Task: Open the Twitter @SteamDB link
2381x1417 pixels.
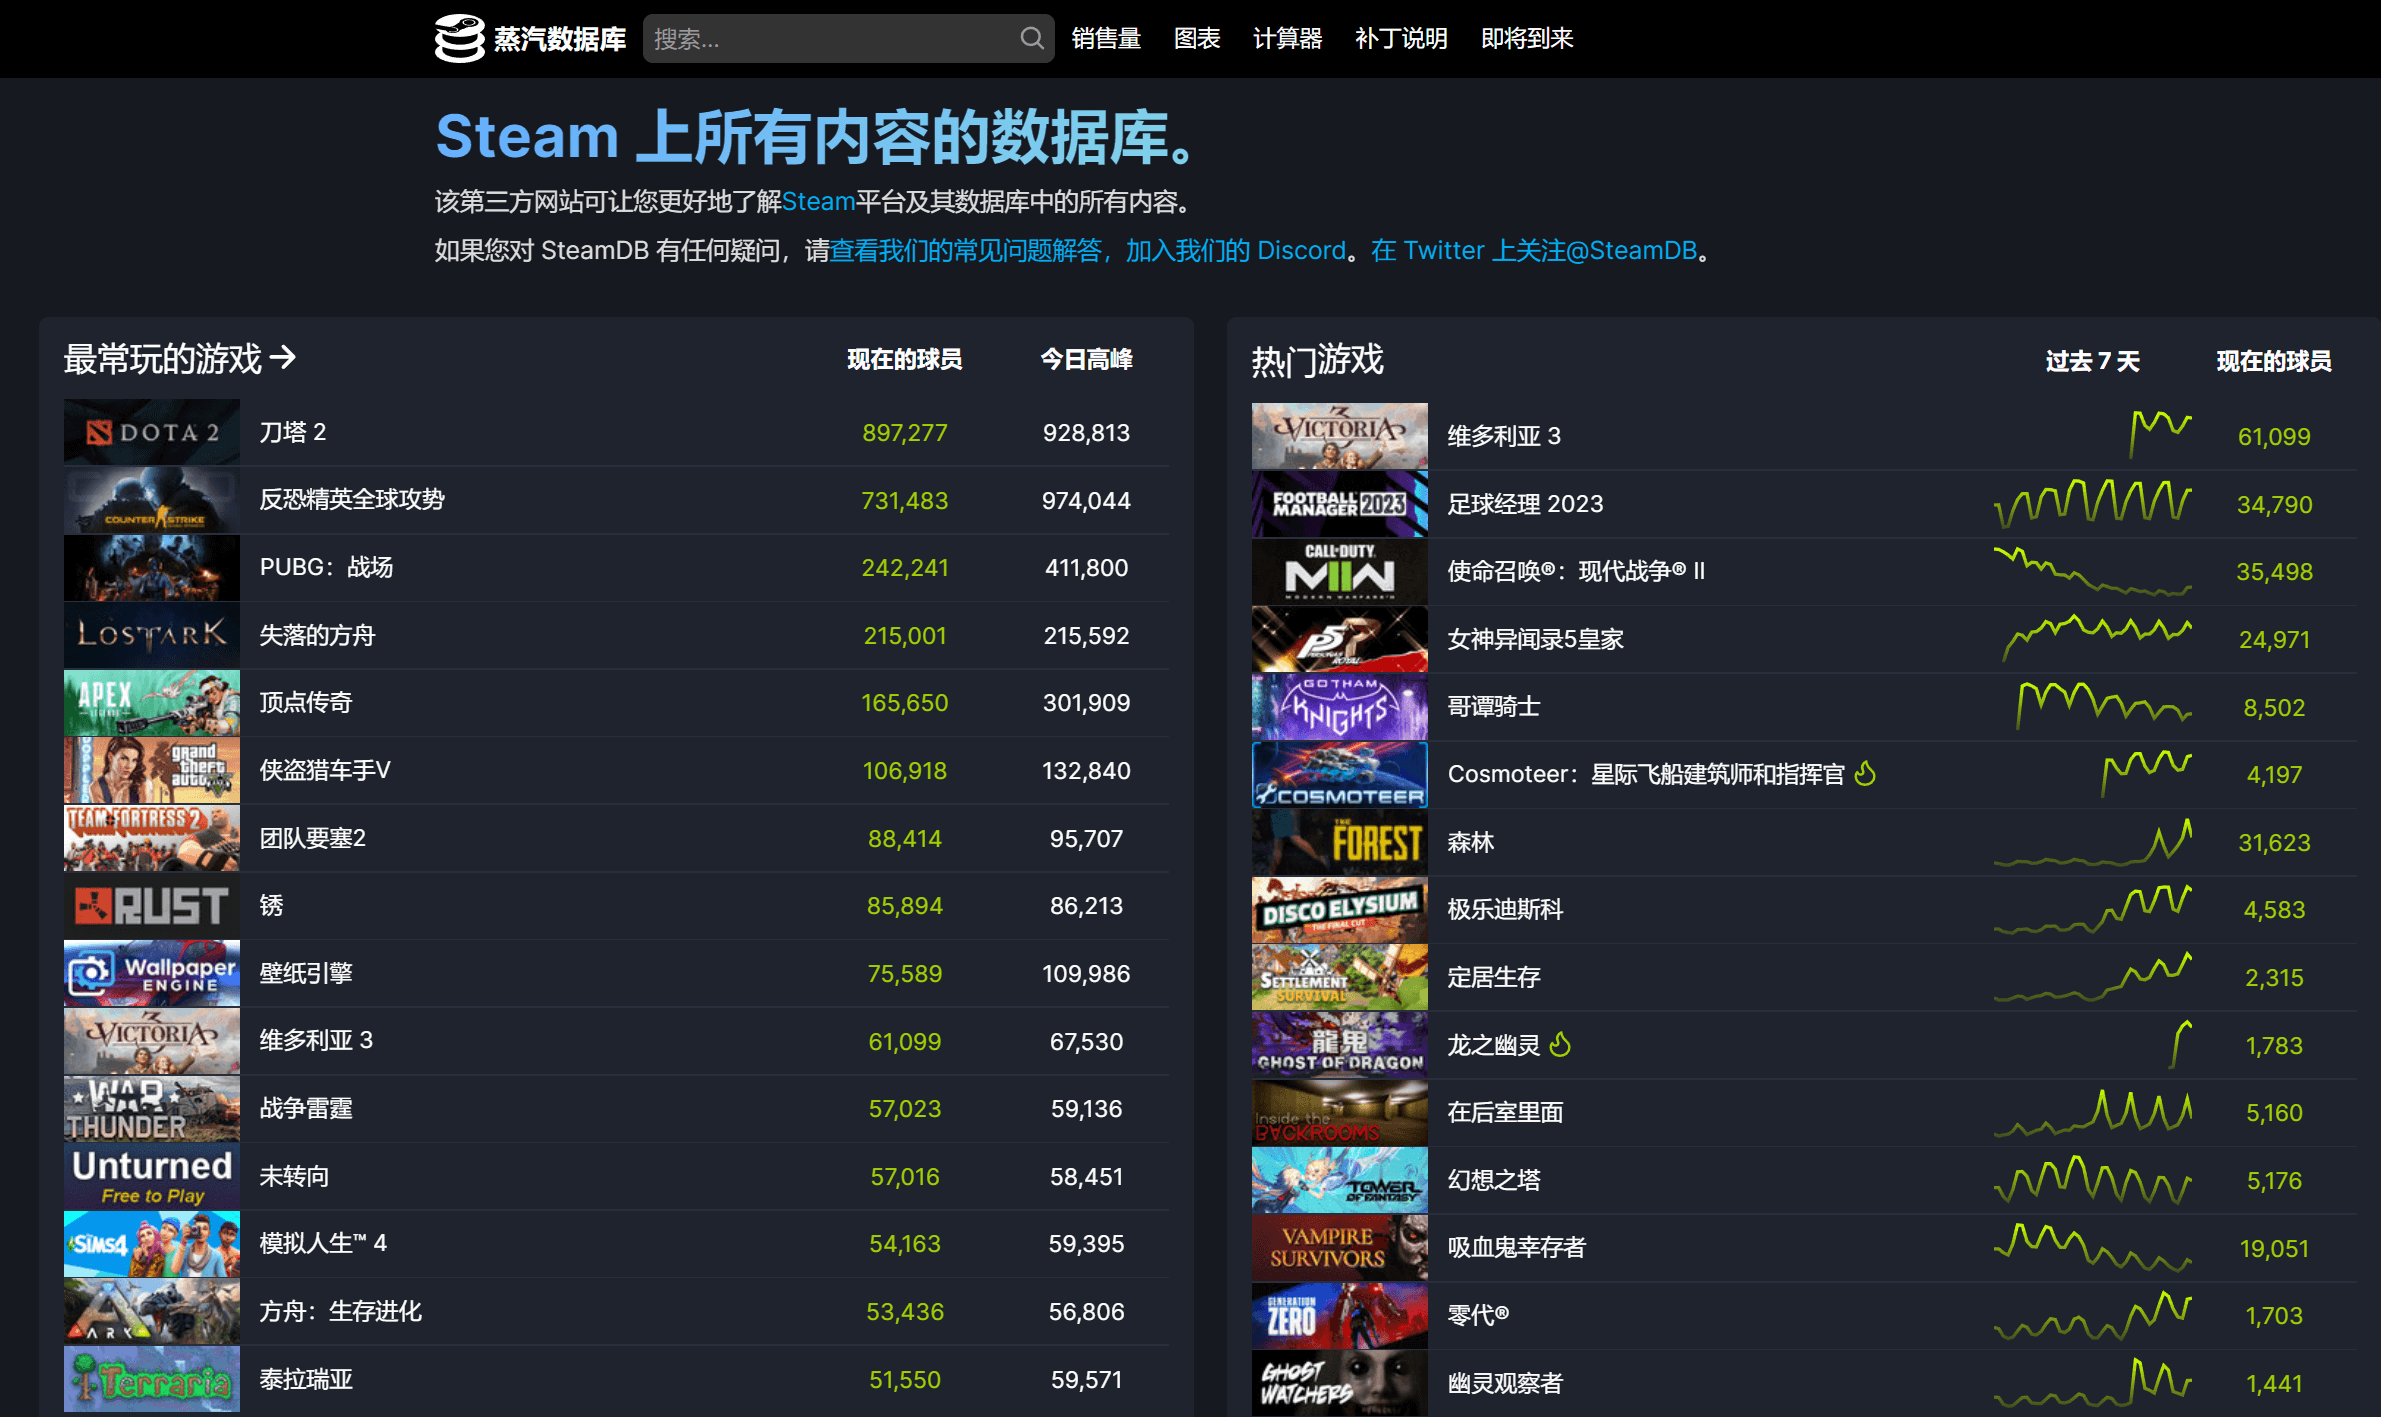Action: (1534, 250)
